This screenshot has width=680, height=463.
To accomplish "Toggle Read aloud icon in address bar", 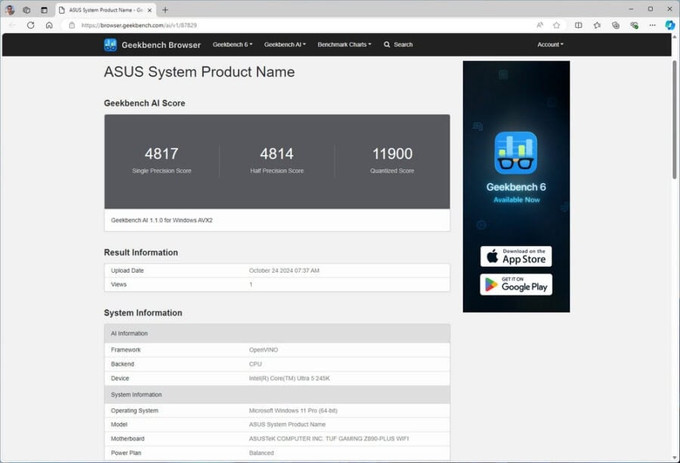I will click(x=539, y=25).
